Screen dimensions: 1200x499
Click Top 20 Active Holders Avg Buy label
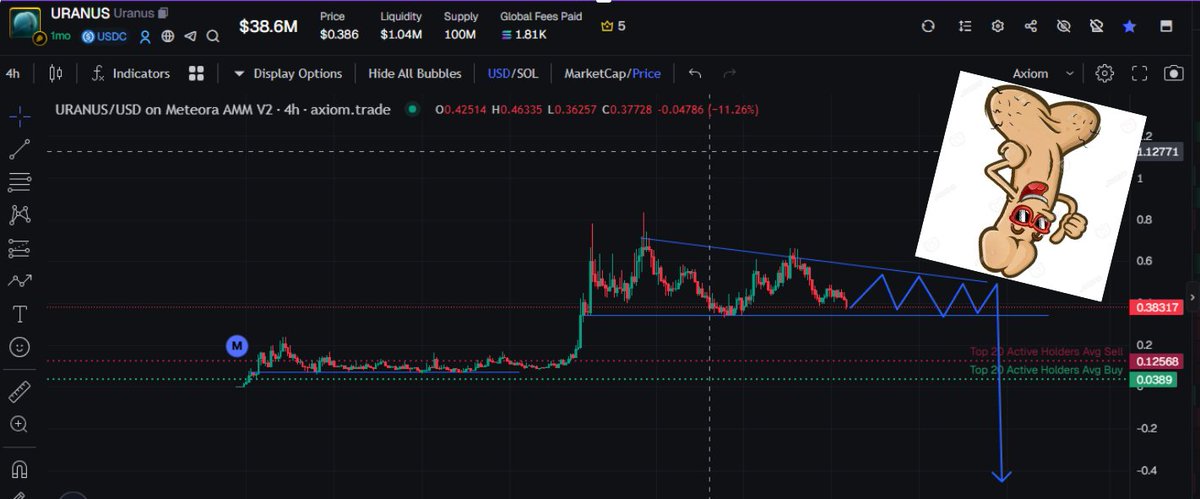(1047, 369)
